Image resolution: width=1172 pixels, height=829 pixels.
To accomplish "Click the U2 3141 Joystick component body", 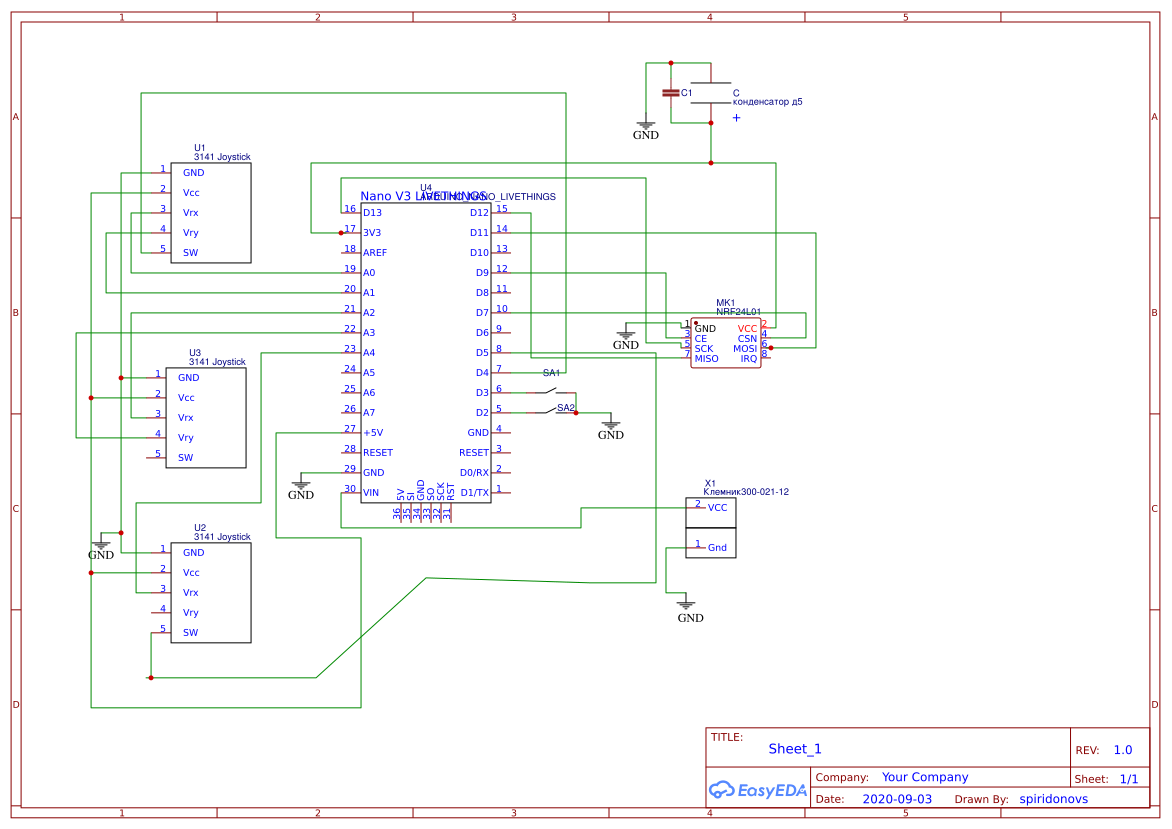I will 210,593.
